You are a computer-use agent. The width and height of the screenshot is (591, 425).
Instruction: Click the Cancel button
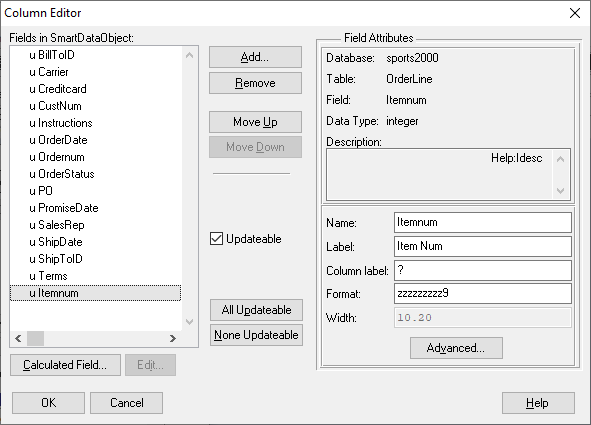click(x=127, y=403)
